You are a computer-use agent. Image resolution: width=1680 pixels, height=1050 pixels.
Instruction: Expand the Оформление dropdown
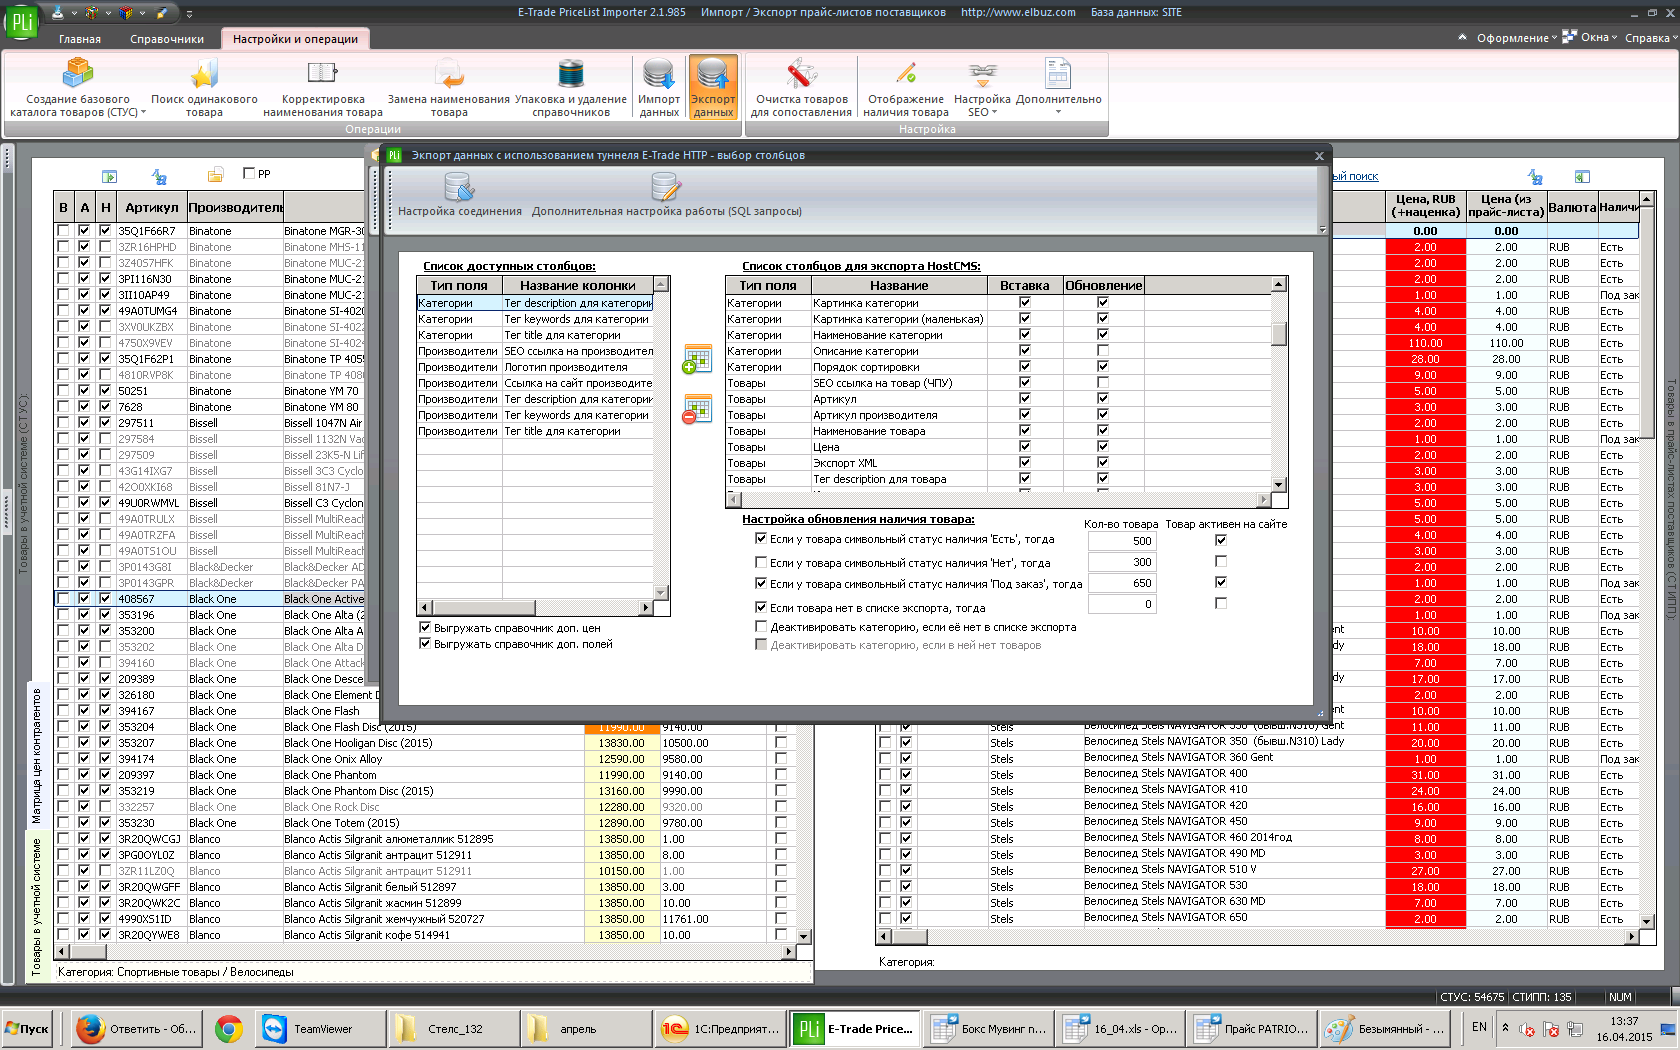click(x=1517, y=38)
